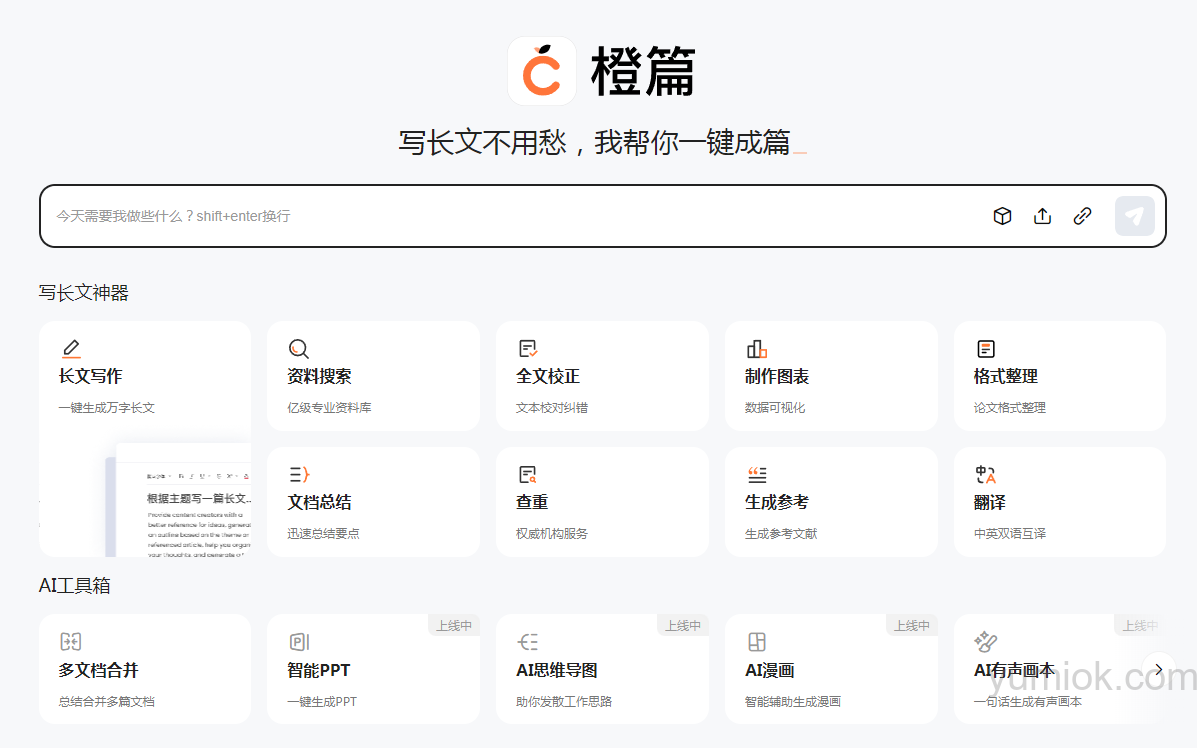Click the plagiarism check icon on the 查重 card

pyautogui.click(x=528, y=475)
